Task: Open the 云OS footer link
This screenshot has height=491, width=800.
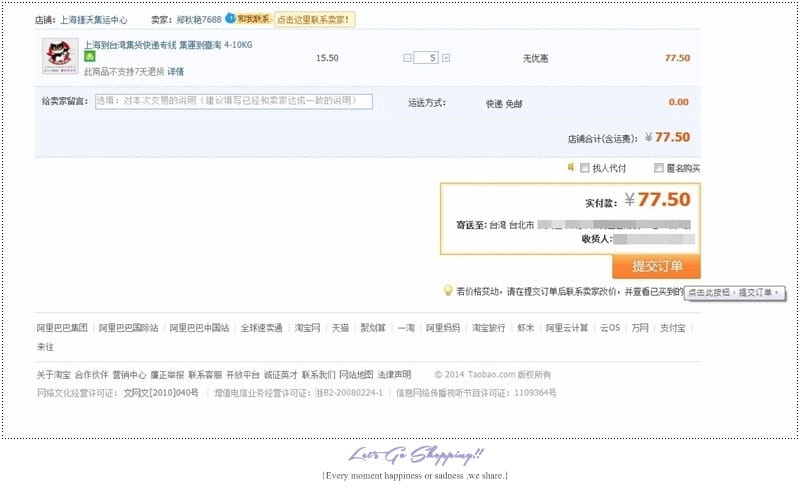Action: point(610,328)
